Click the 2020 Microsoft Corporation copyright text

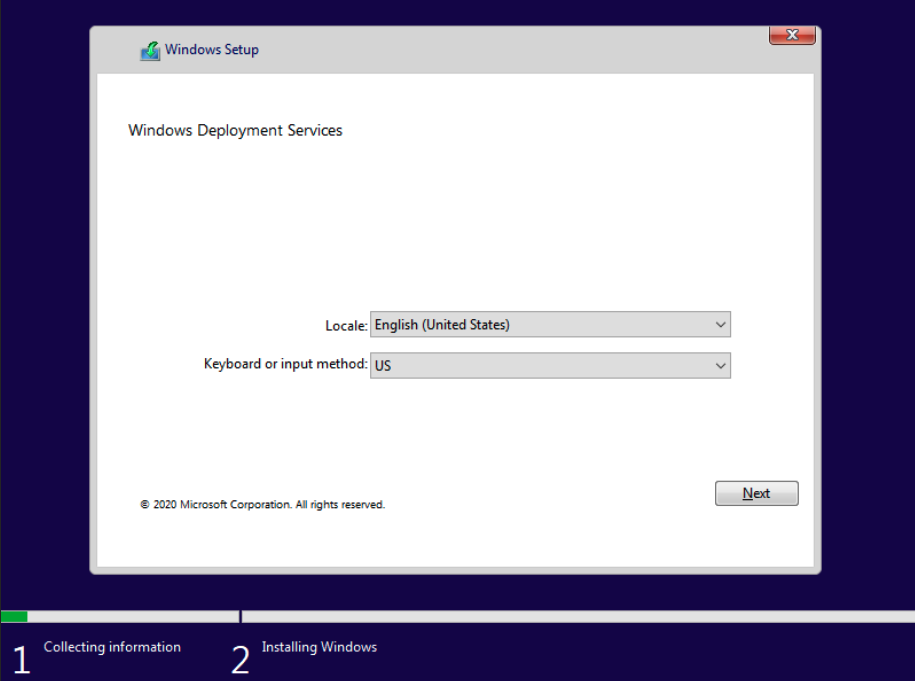(263, 504)
